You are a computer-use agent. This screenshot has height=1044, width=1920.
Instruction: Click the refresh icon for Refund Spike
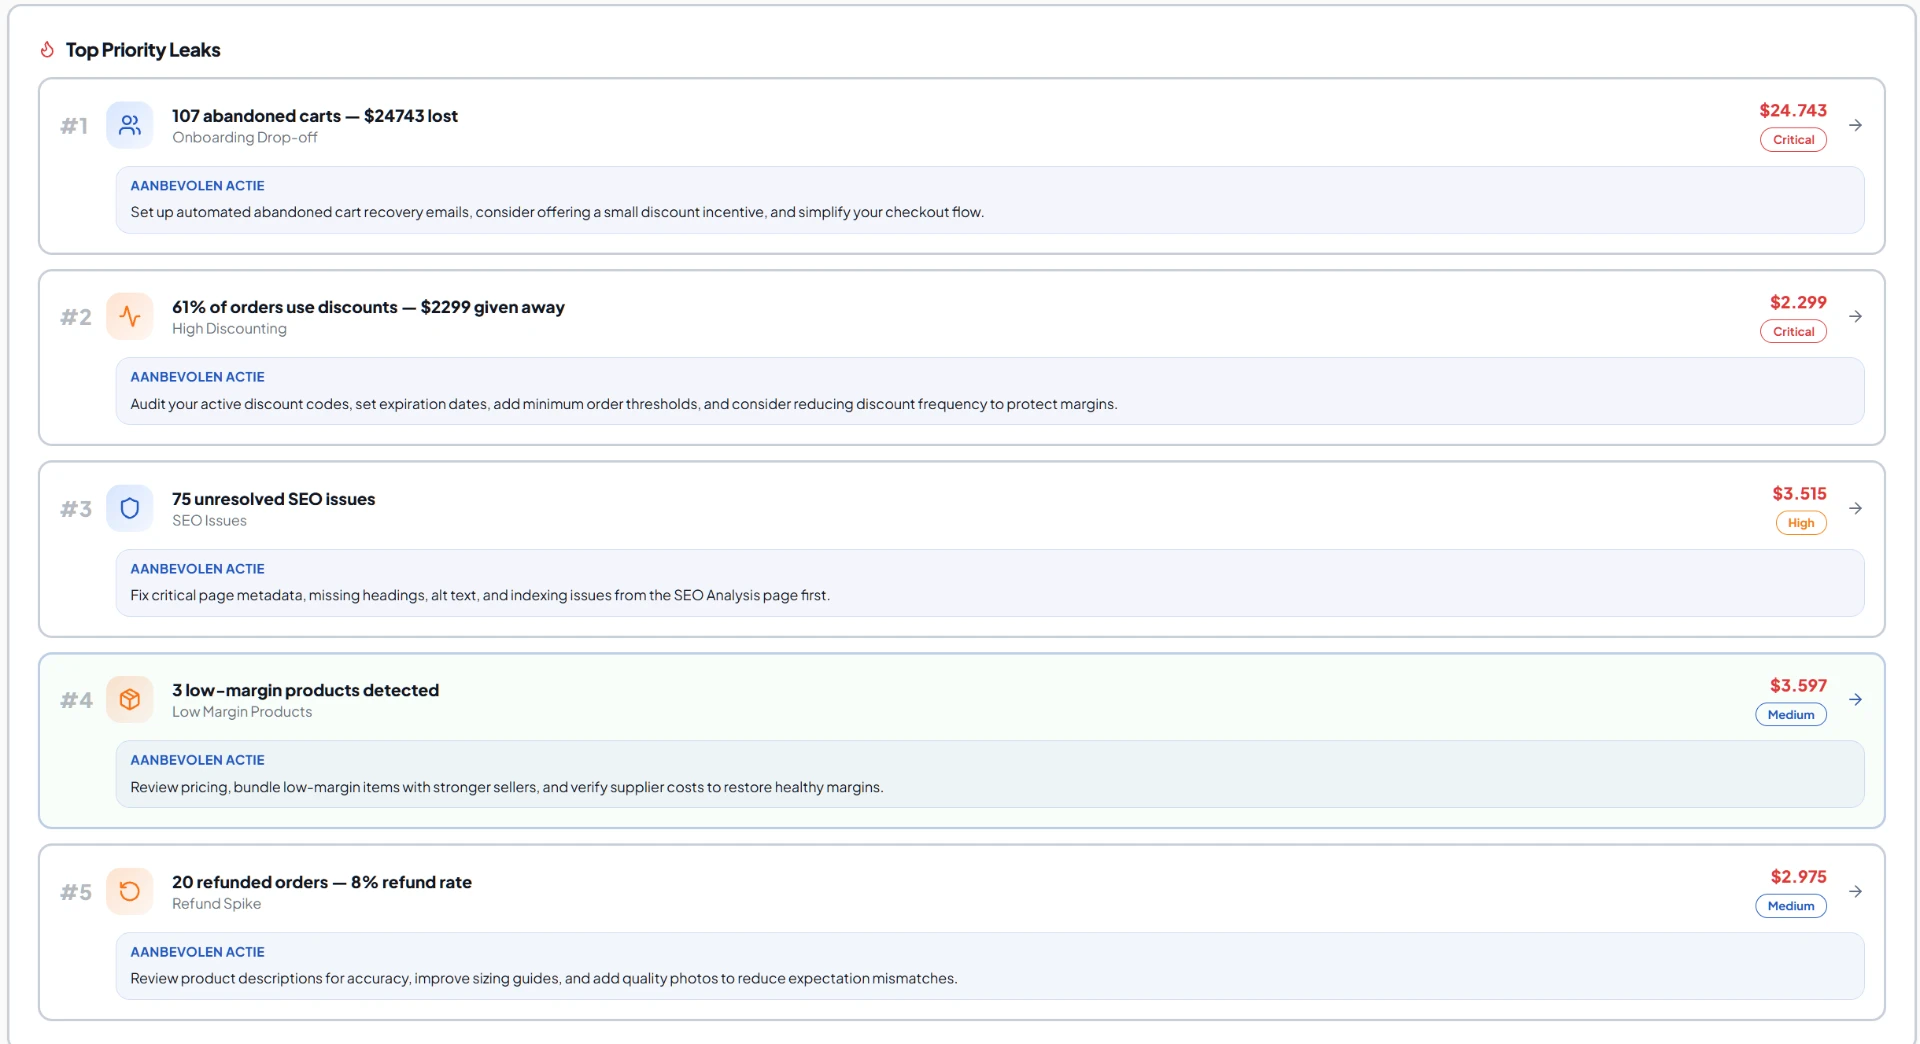pos(130,891)
